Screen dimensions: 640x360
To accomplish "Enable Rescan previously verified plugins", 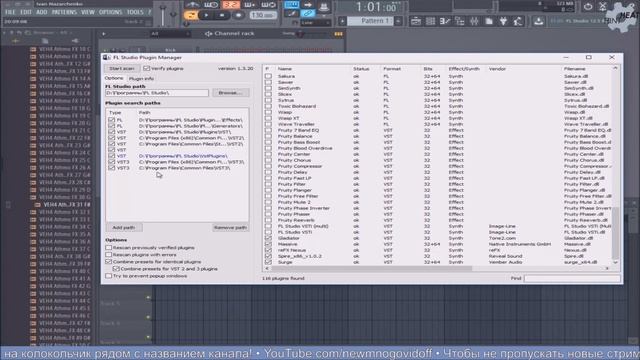I will point(109,248).
